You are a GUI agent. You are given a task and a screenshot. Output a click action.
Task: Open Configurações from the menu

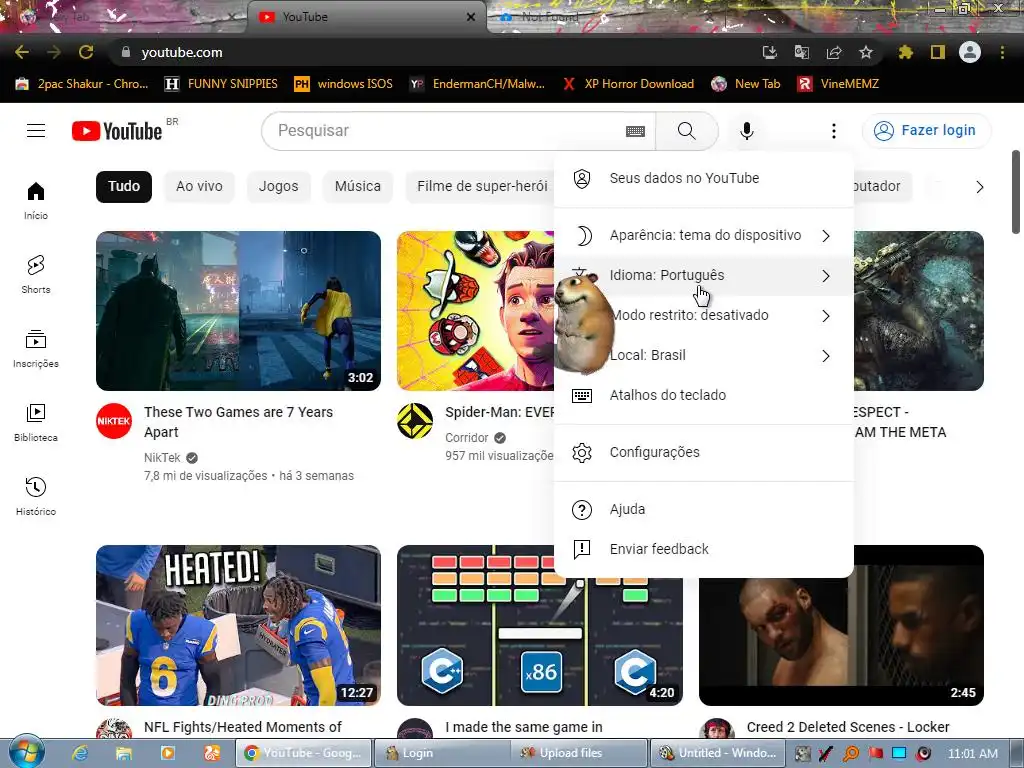pyautogui.click(x=703, y=453)
